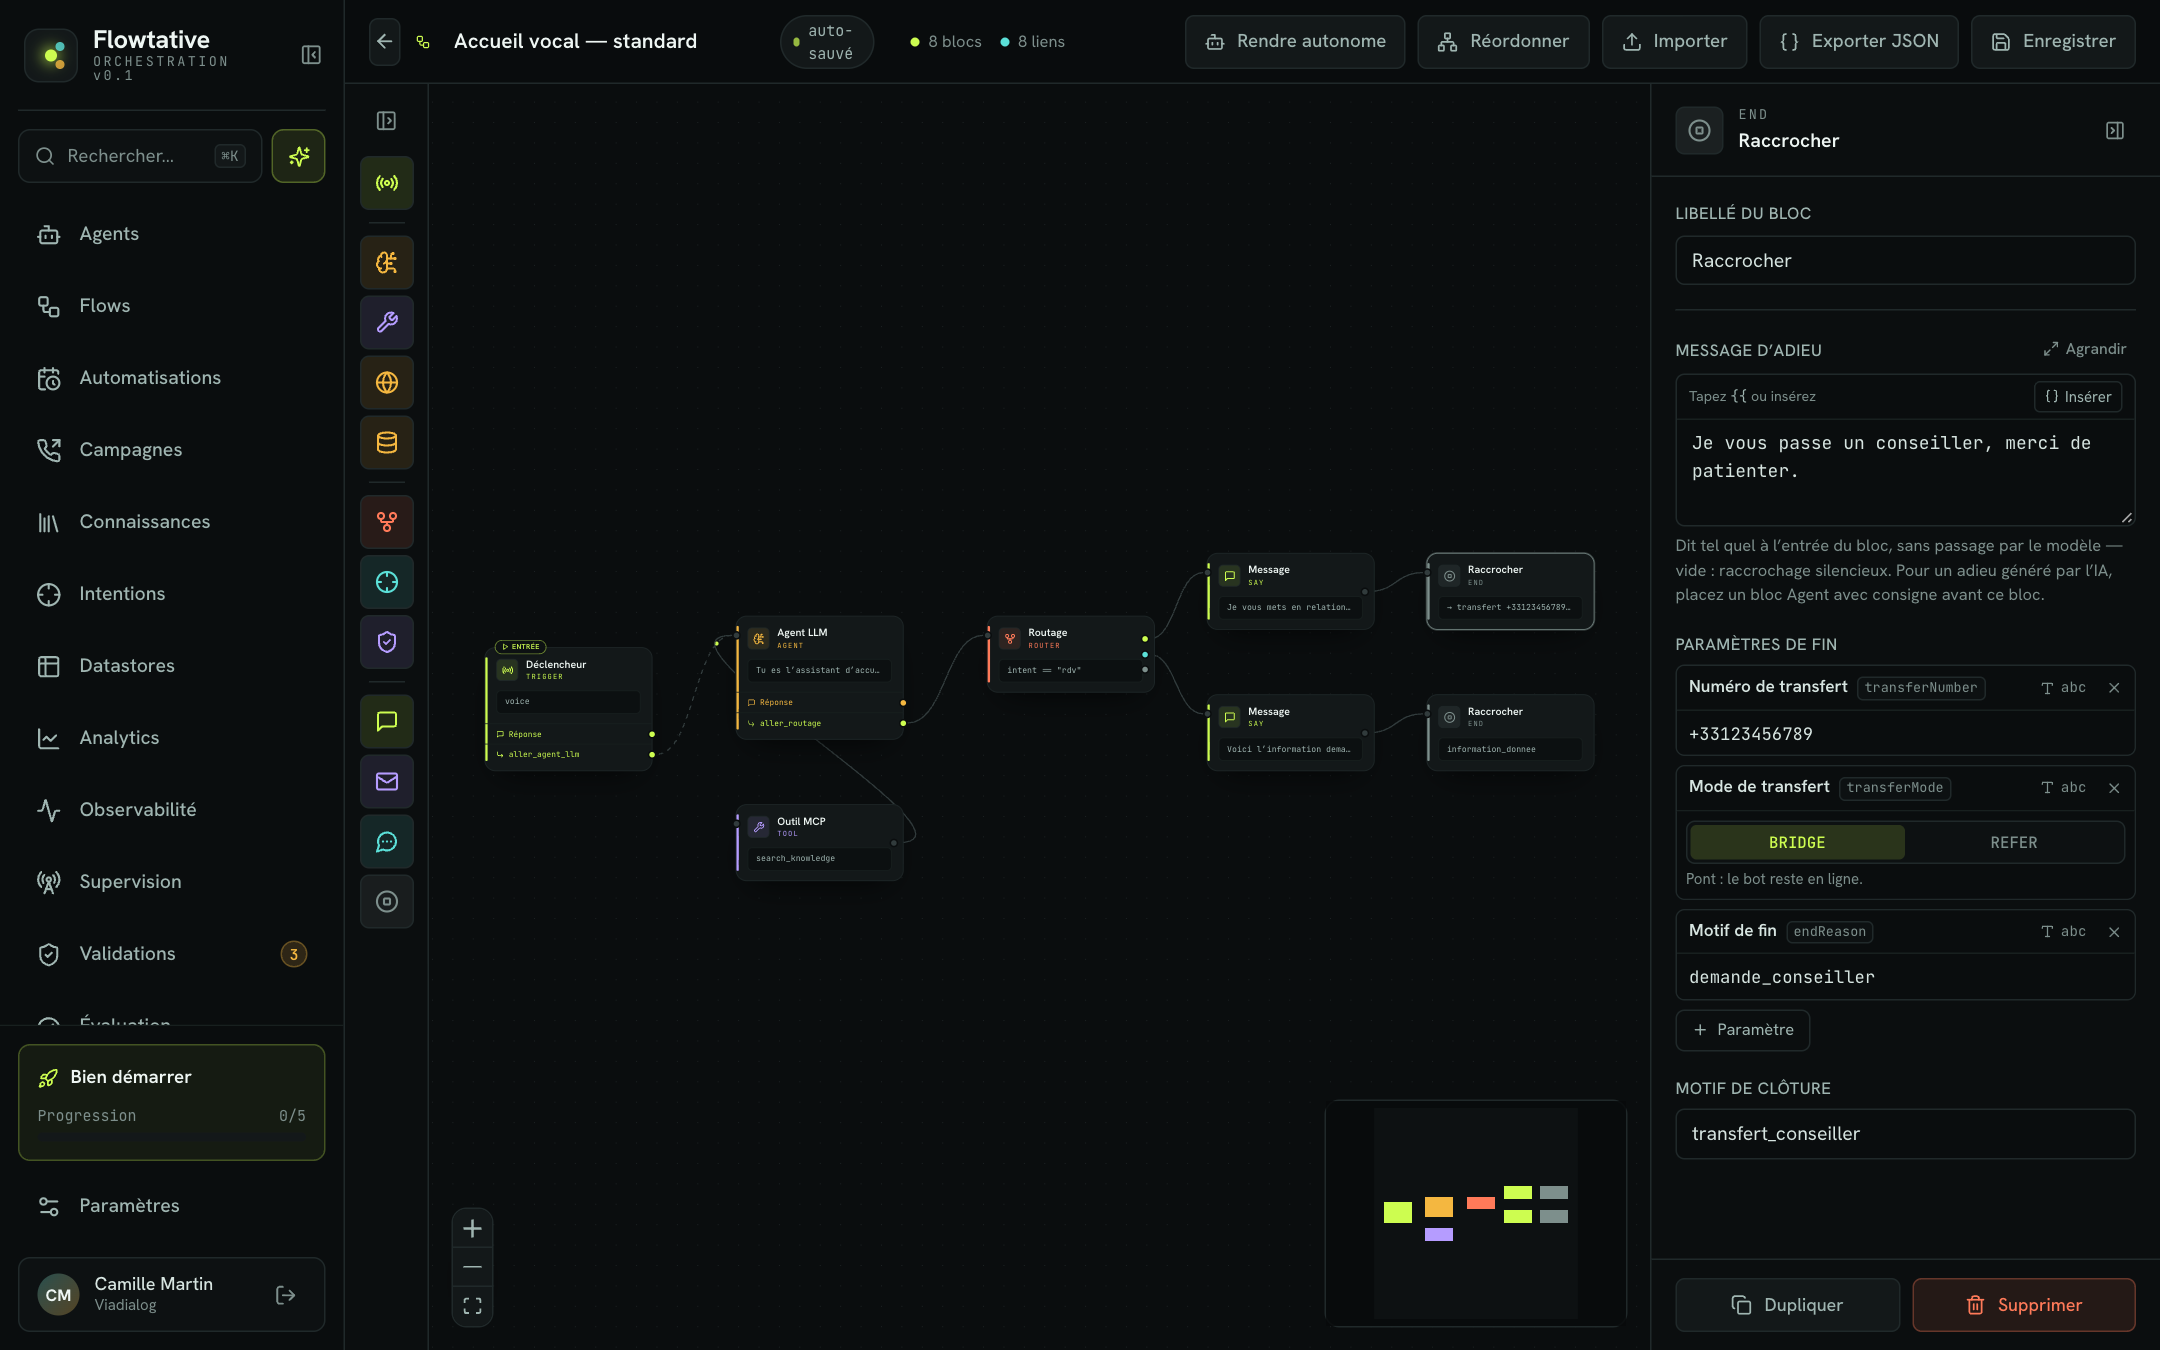Click the Exporter JSON button
Viewport: 2160px width, 1350px height.
1859,42
